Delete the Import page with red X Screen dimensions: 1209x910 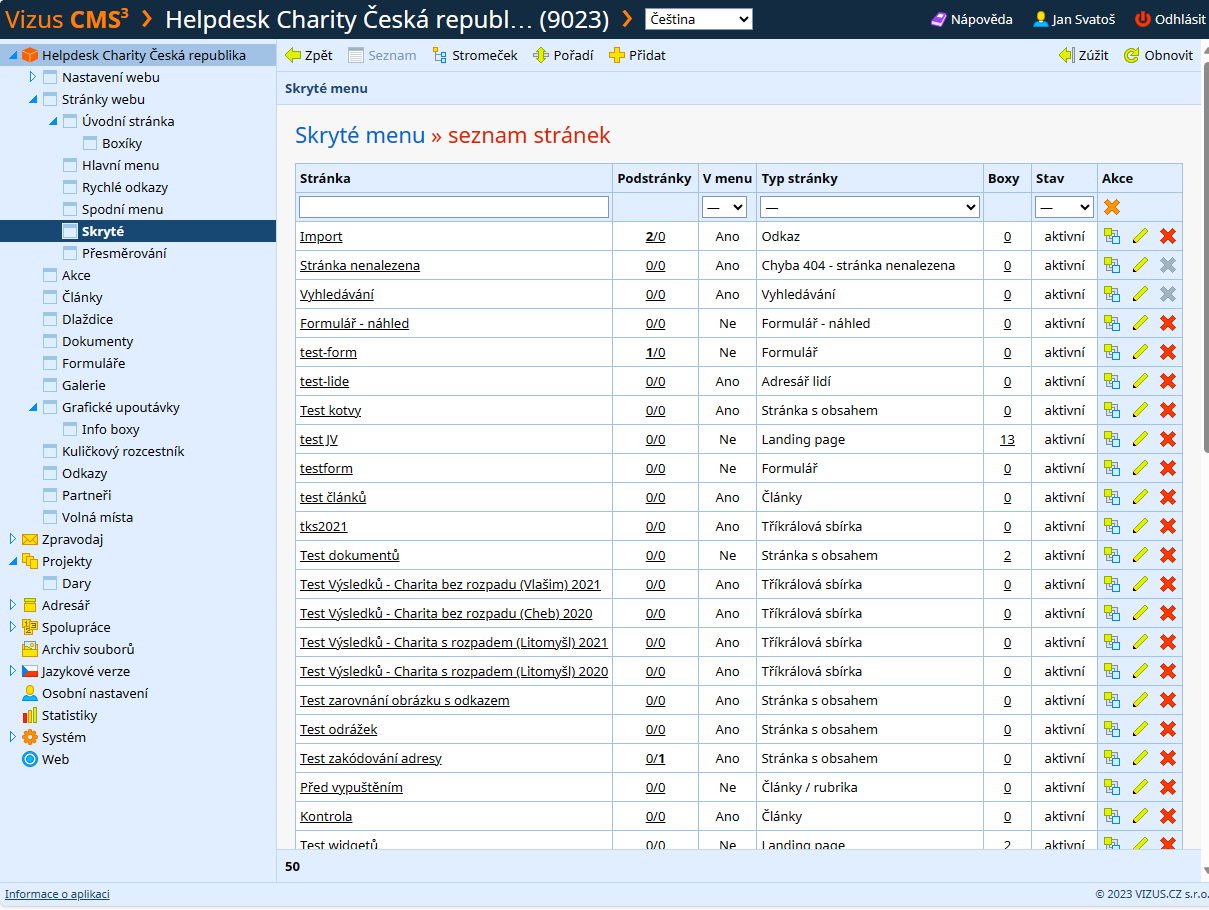1168,237
